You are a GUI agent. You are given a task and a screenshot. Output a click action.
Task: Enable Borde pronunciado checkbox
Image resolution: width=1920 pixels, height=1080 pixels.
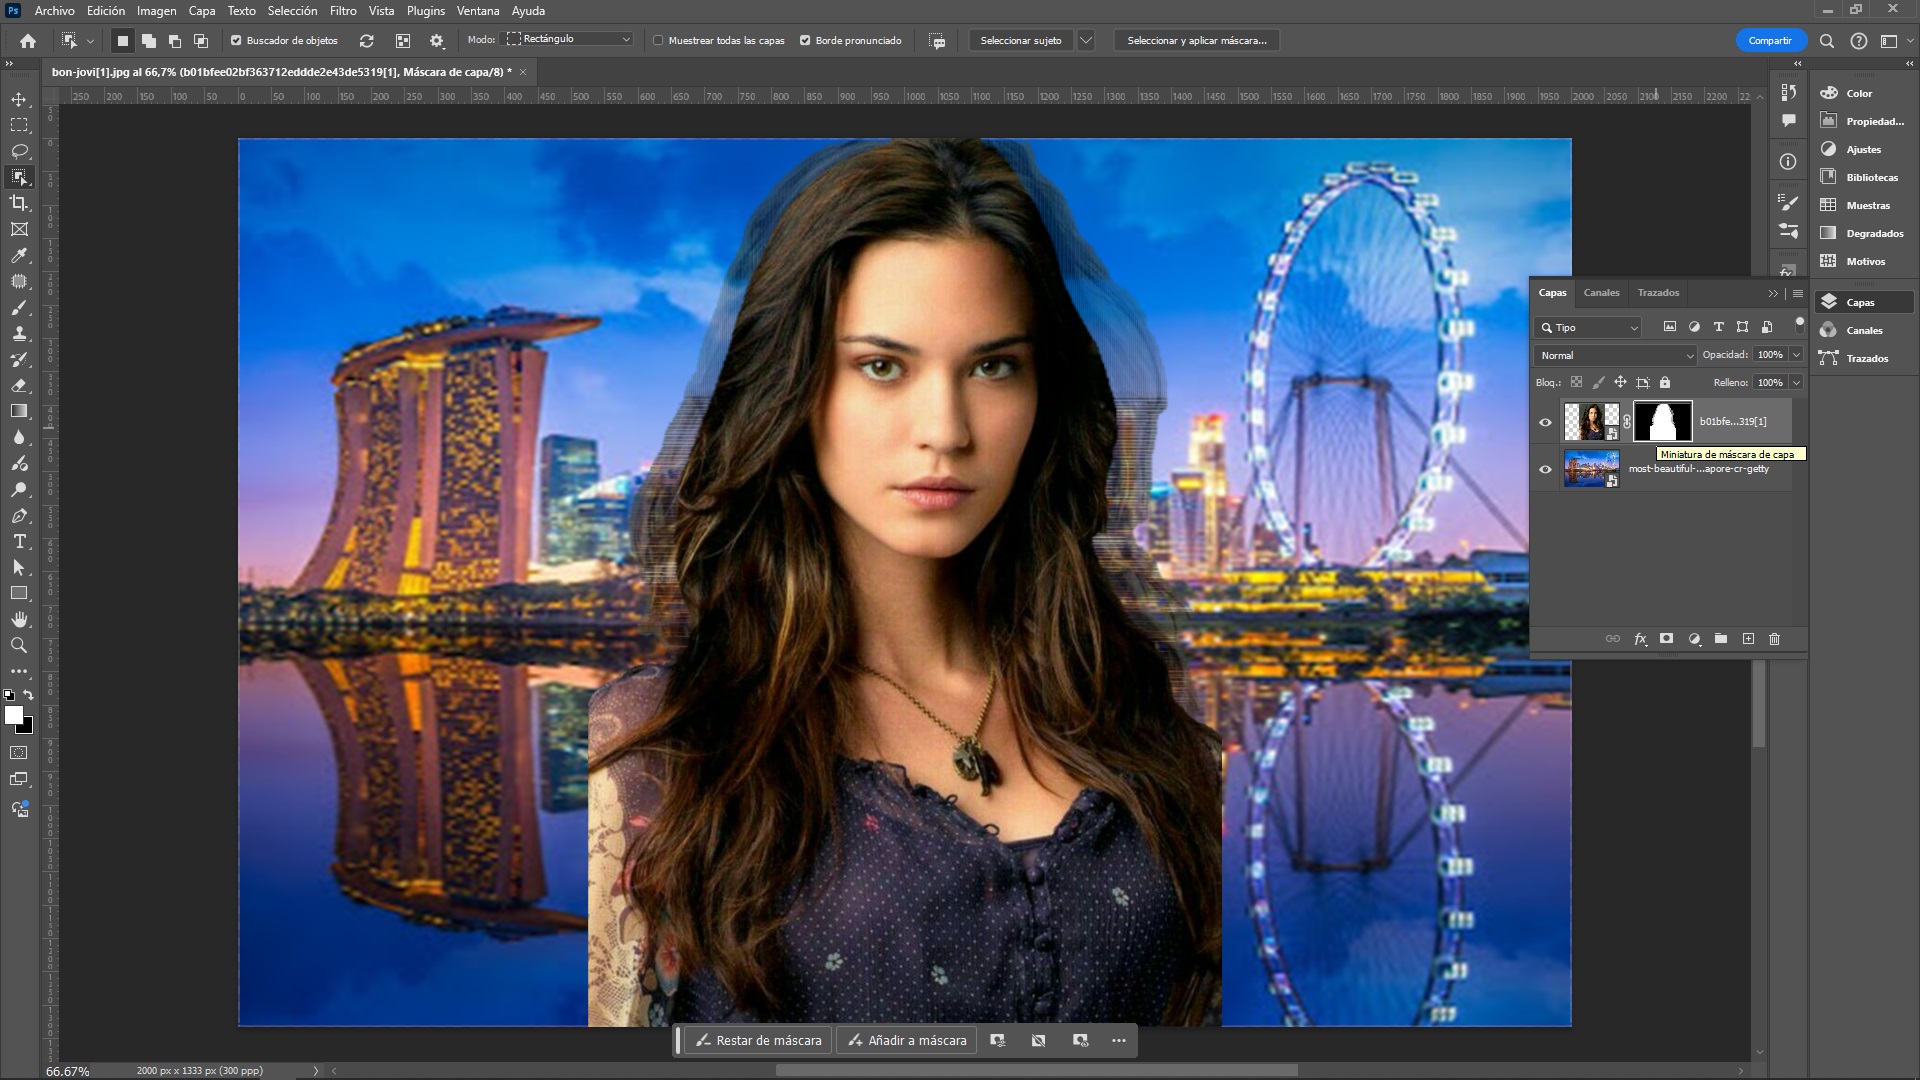(806, 40)
